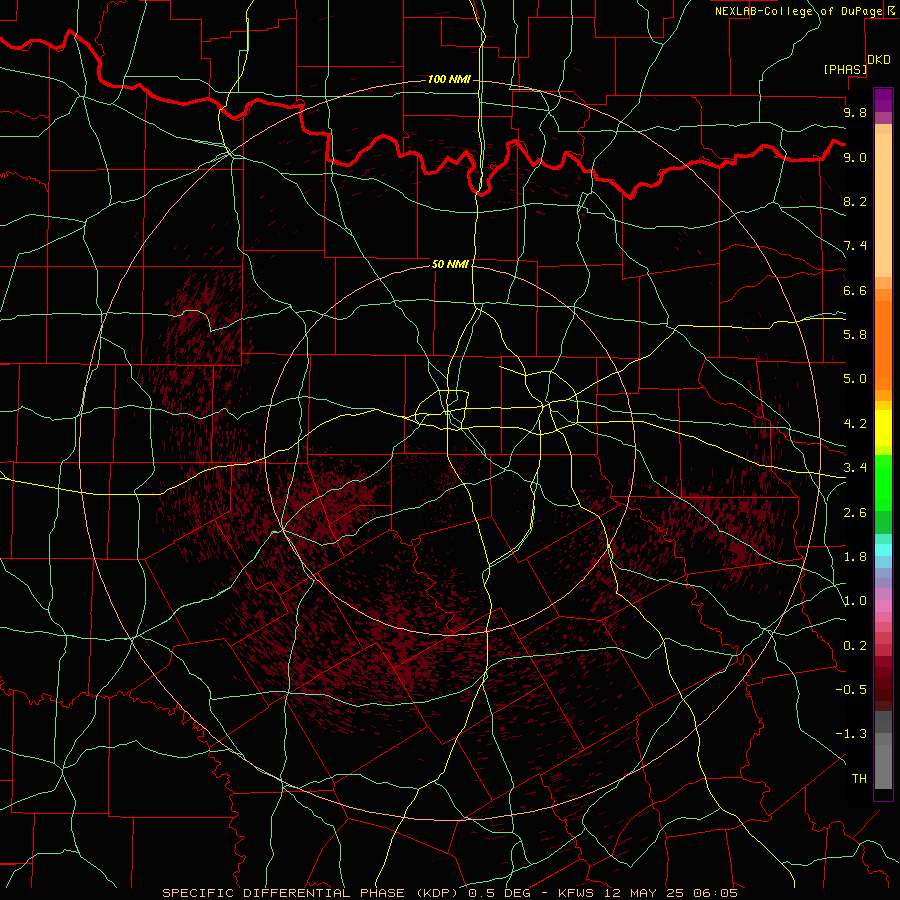Click the 5.0 value on the color scale
Screen dimensions: 900x900
tap(855, 379)
